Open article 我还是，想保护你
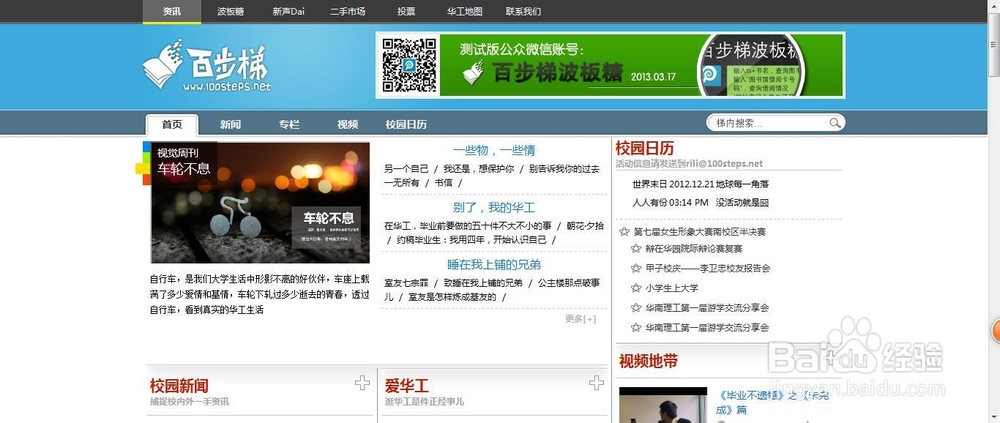 tap(478, 169)
